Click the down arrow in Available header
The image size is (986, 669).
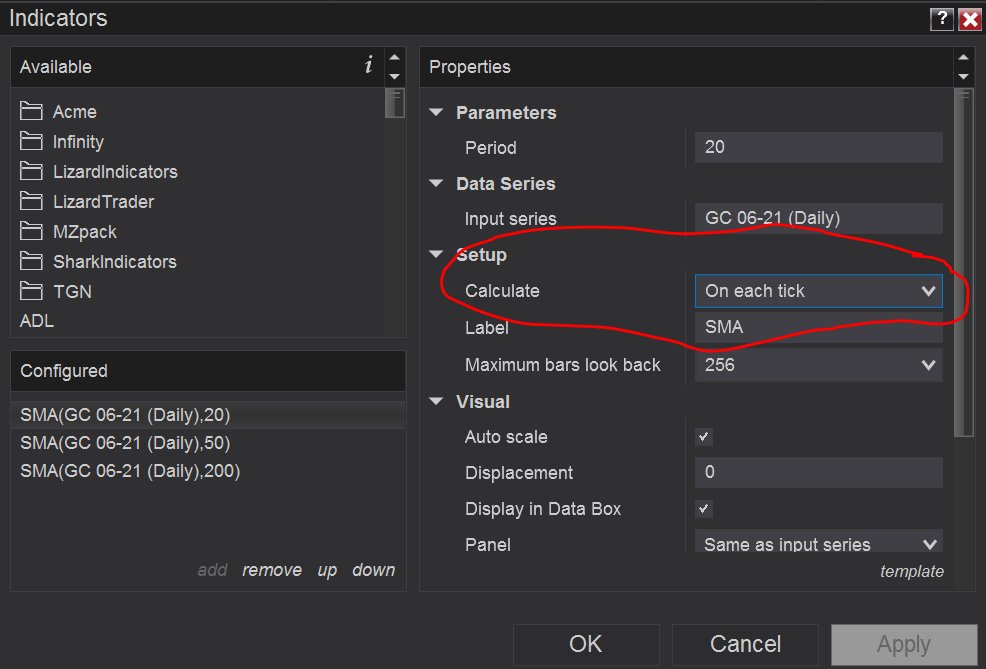coord(394,77)
